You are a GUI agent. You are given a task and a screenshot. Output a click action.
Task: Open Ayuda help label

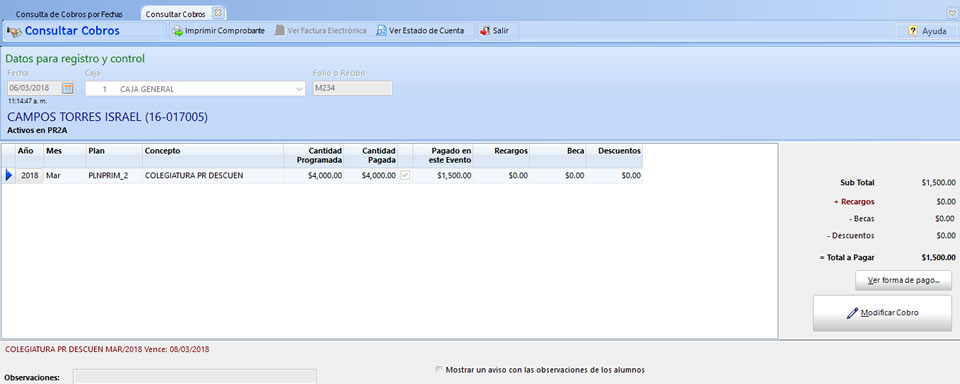(934, 31)
